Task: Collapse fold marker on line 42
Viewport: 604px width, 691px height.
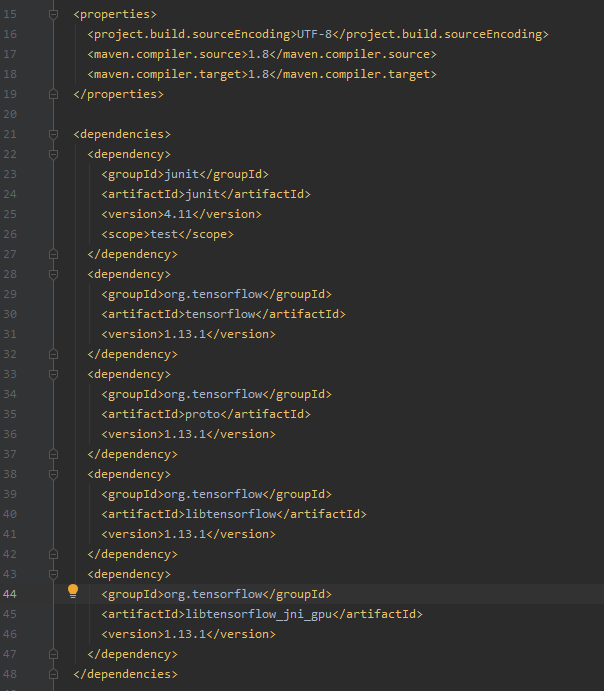Action: (x=53, y=554)
